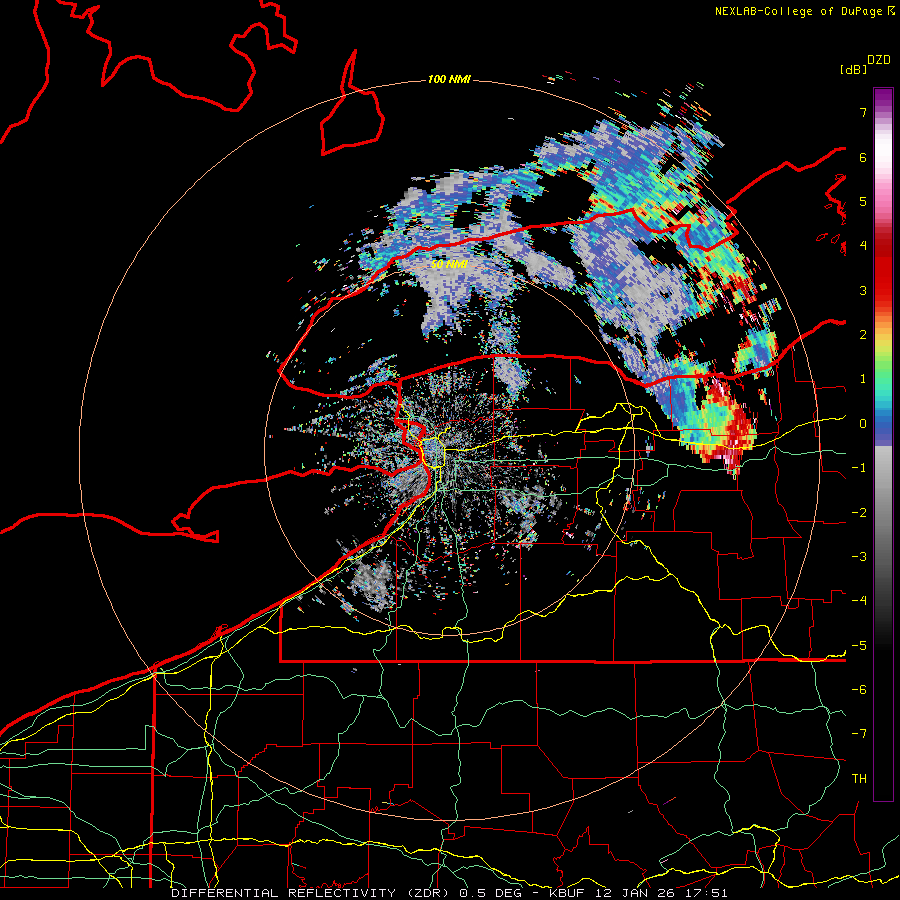900x900 pixels.
Task: Click the 3 value on color scale
Action: tap(863, 290)
